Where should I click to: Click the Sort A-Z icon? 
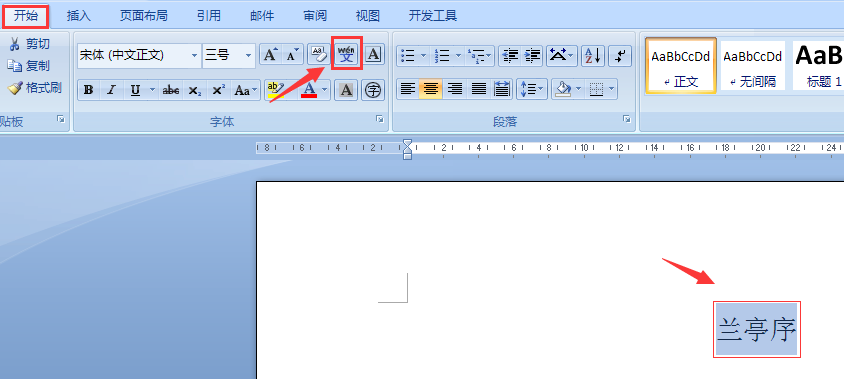[x=593, y=55]
